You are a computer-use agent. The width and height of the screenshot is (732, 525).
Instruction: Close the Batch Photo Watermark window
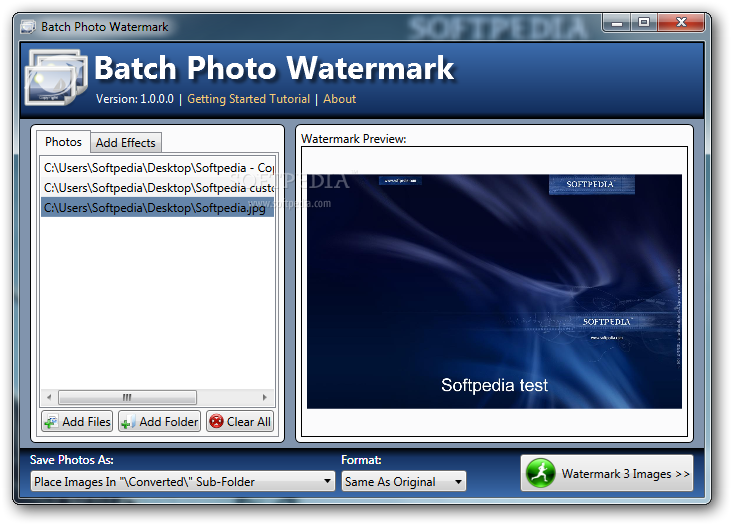681,22
